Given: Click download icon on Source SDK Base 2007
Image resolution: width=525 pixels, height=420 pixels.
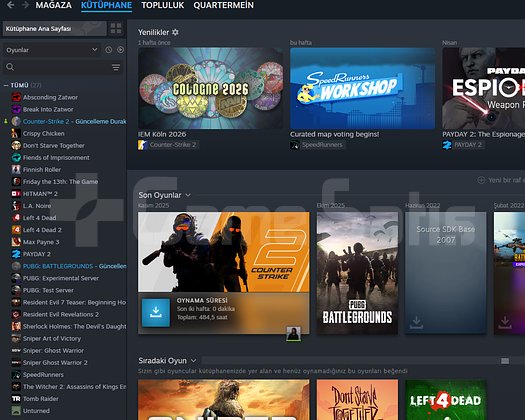Looking at the screenshot, I should [x=416, y=322].
